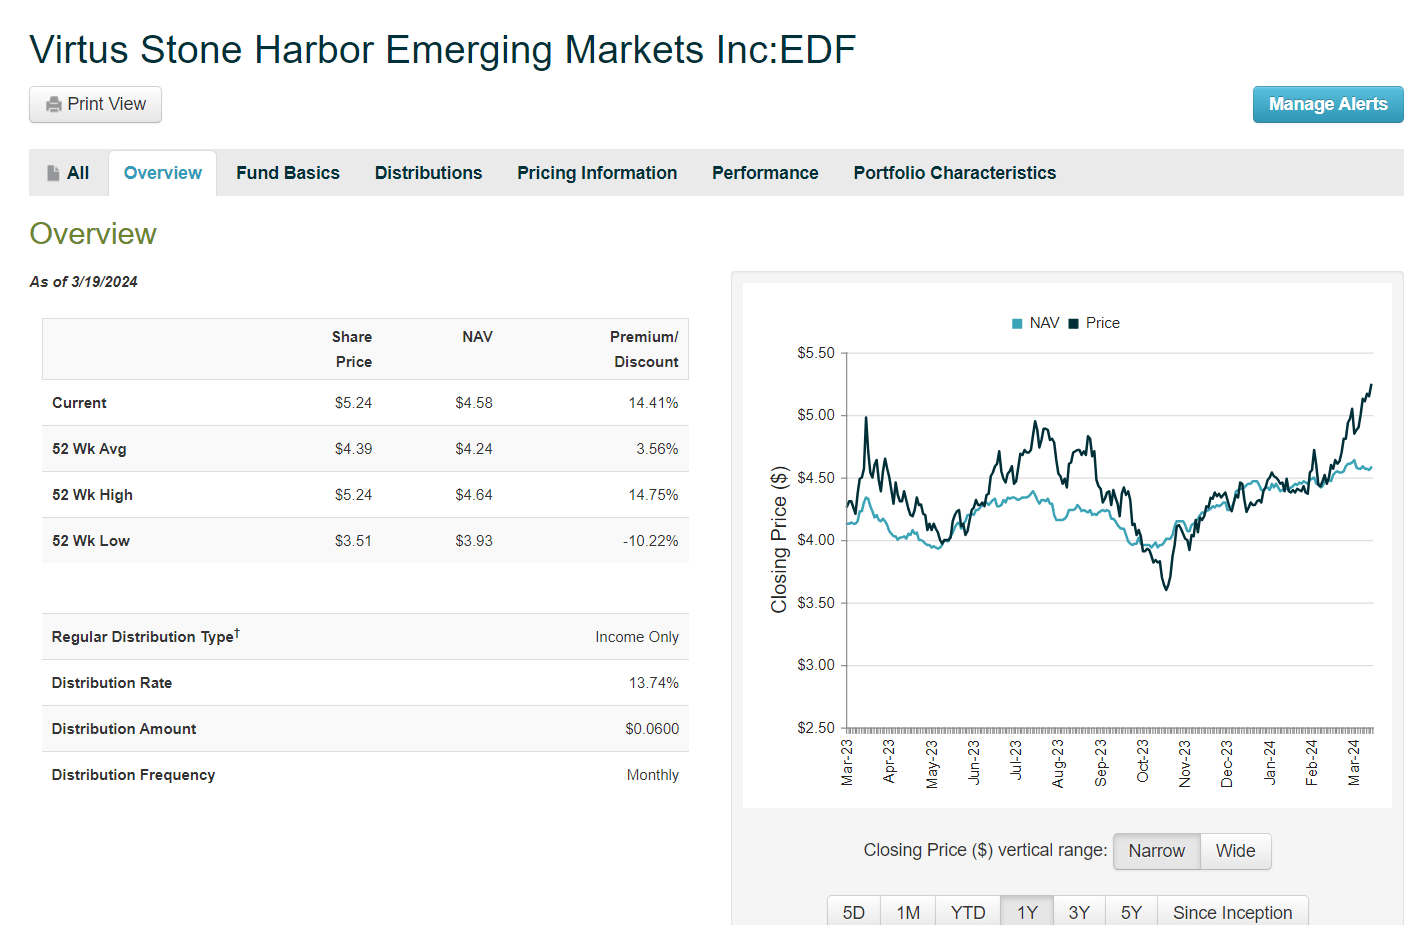The height and width of the screenshot is (925, 1415).
Task: Switch to the Fund Basics tab
Action: point(288,173)
